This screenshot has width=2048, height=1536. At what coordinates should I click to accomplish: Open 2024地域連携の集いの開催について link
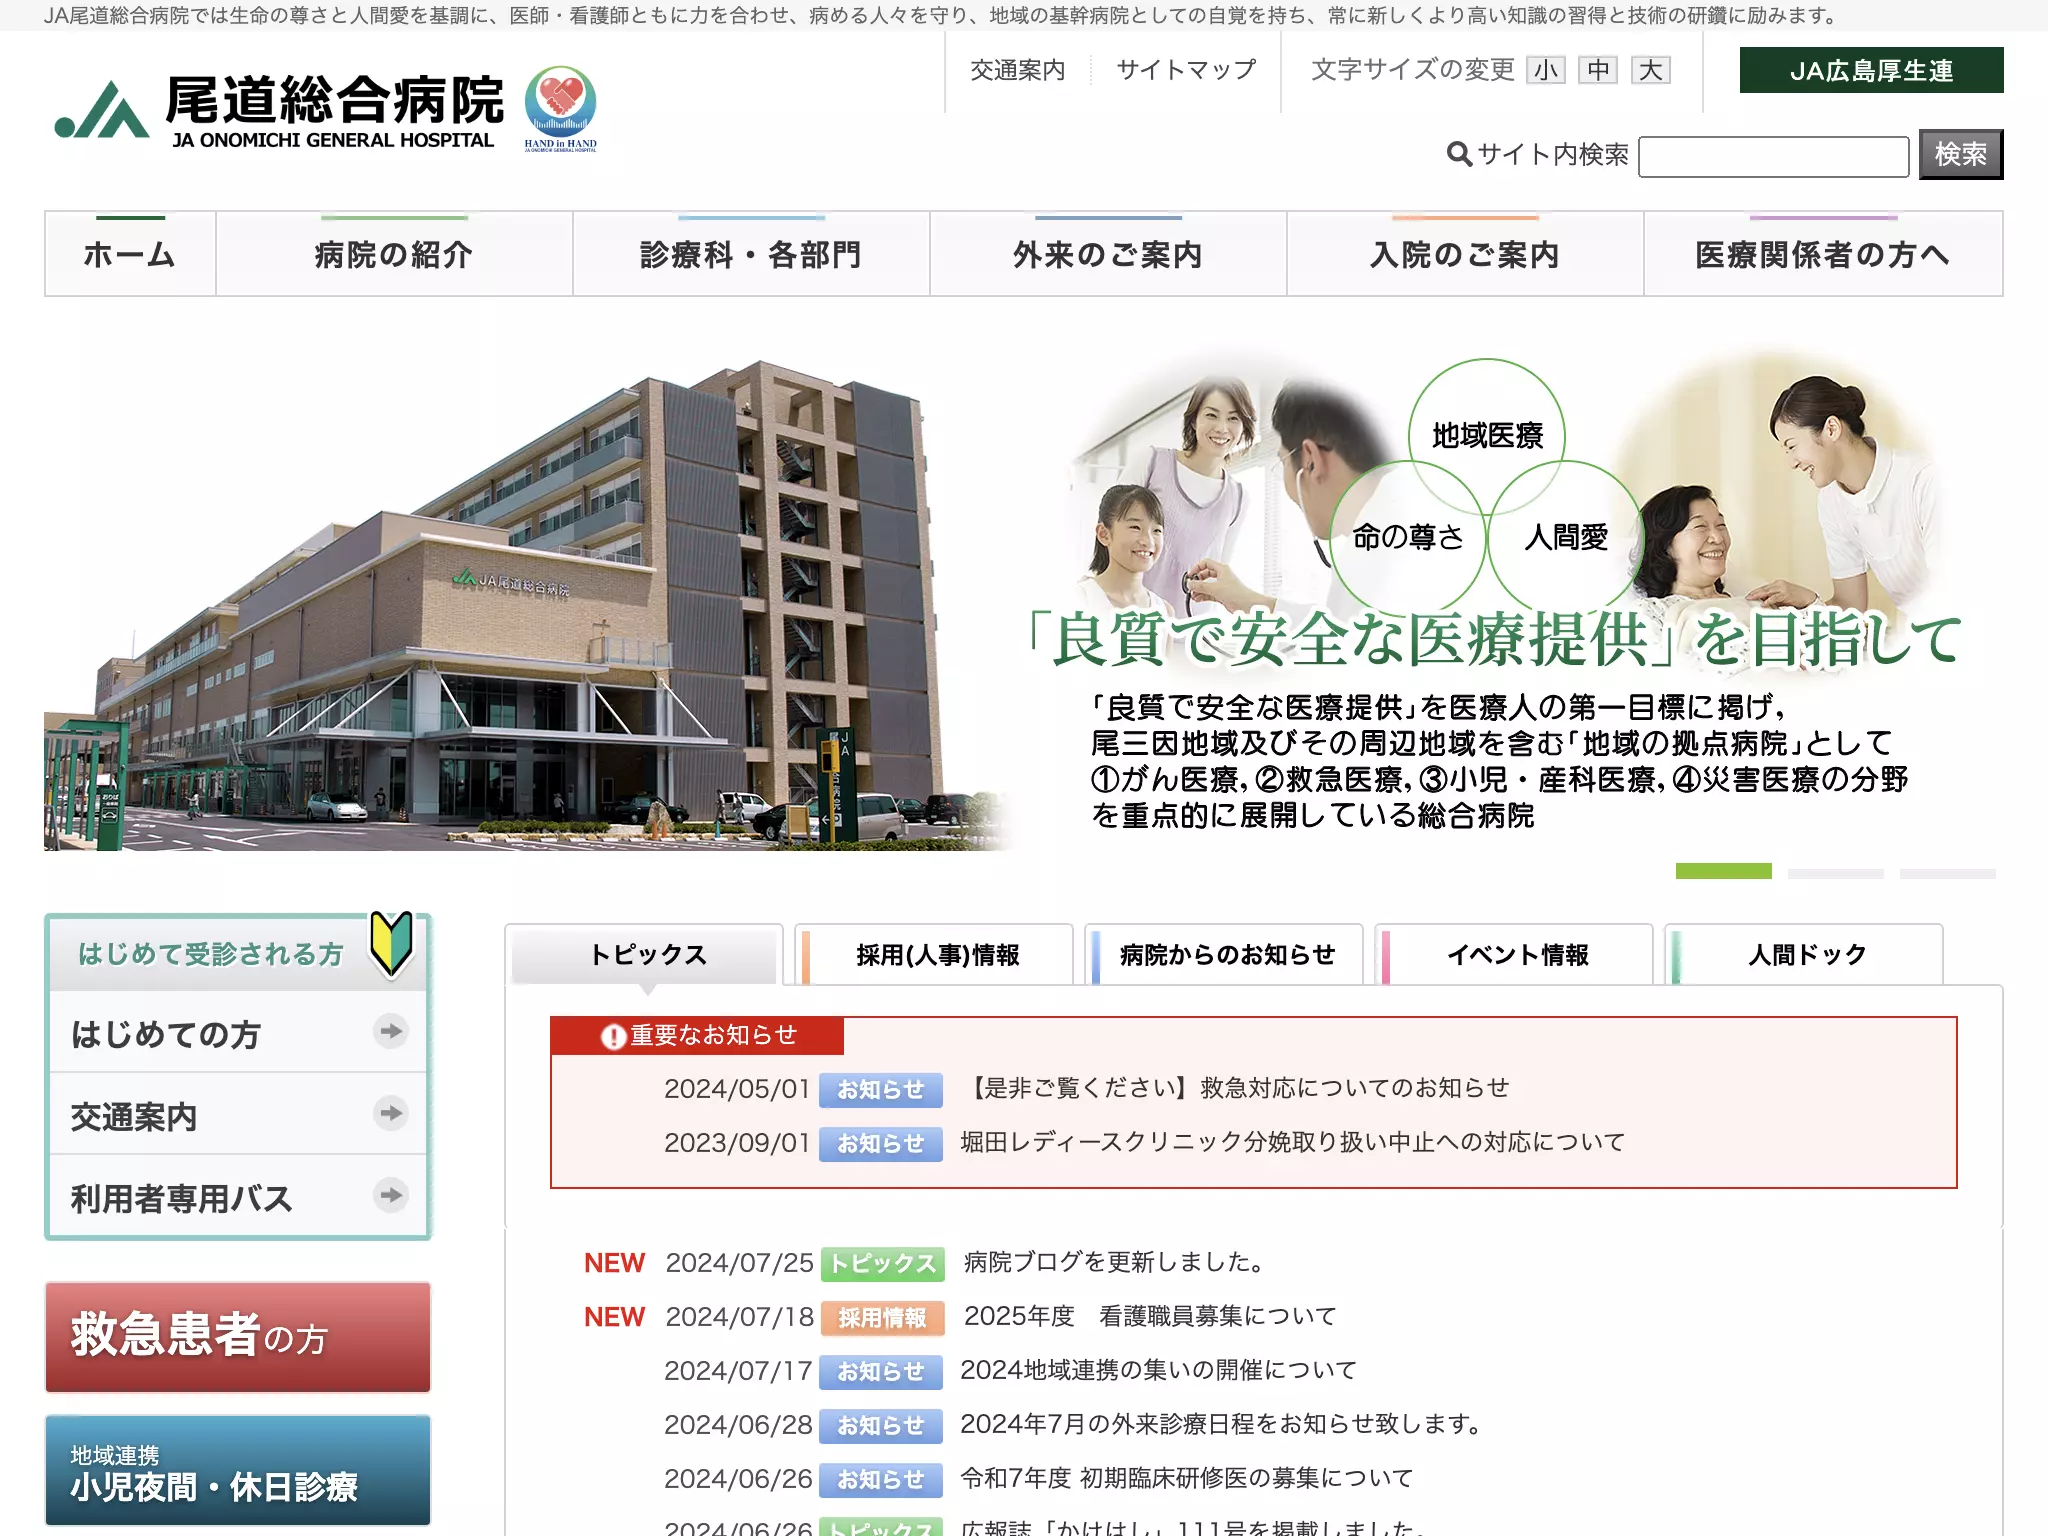click(1158, 1370)
